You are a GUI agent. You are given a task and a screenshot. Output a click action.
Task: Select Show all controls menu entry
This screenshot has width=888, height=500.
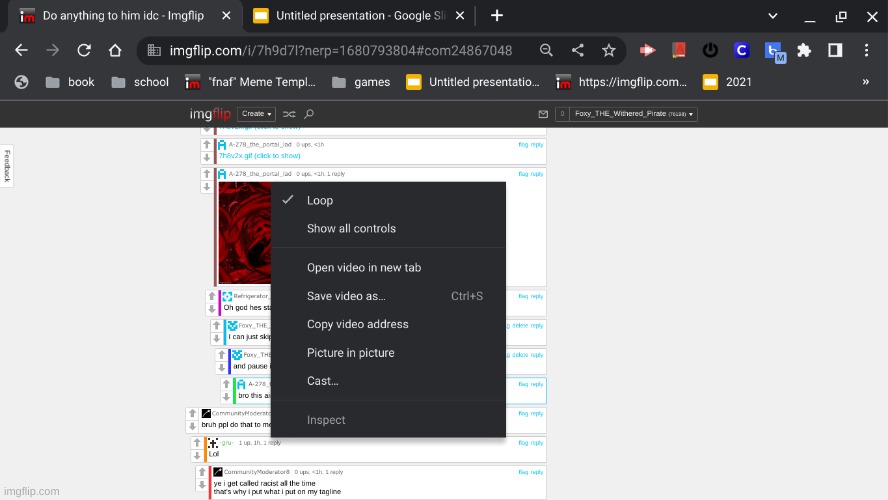(388, 229)
